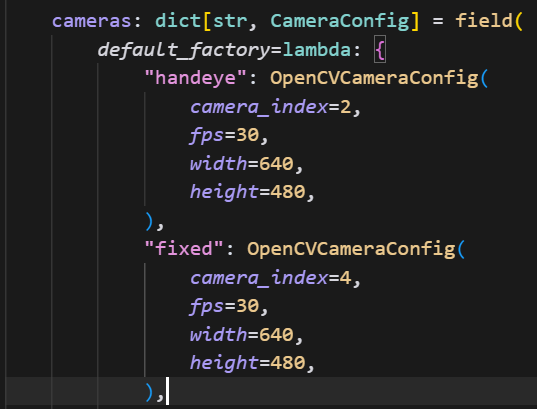Screen dimensions: 537x409
Task: Click the default_factory keyword argument
Action: tap(184, 50)
